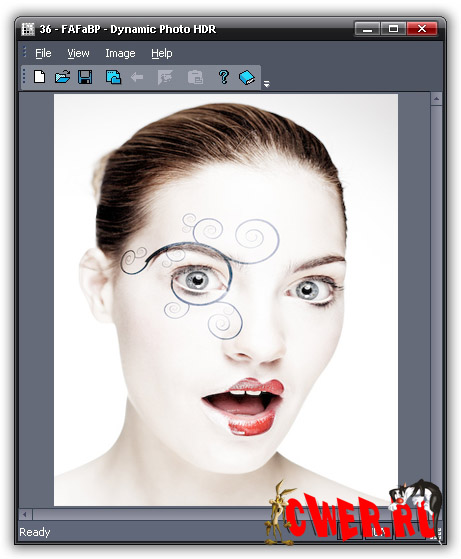Click the application icon in title bar
Image resolution: width=461 pixels, height=559 pixels.
pyautogui.click(x=28, y=29)
